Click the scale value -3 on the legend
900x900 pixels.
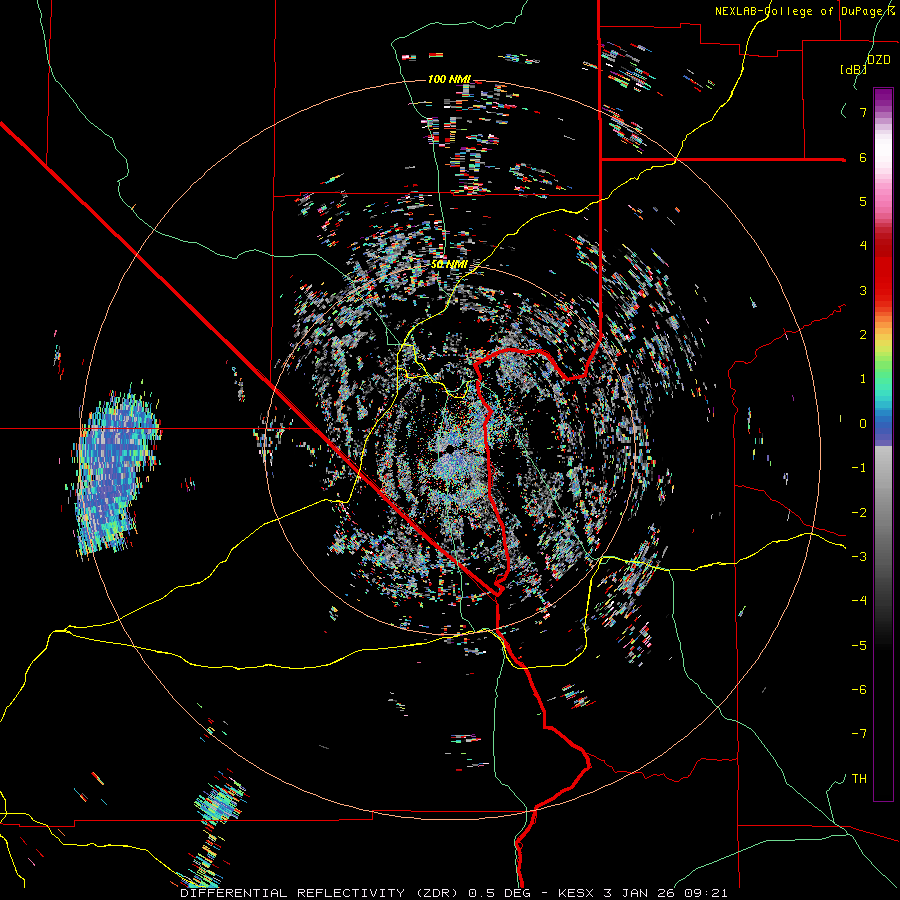(x=859, y=557)
